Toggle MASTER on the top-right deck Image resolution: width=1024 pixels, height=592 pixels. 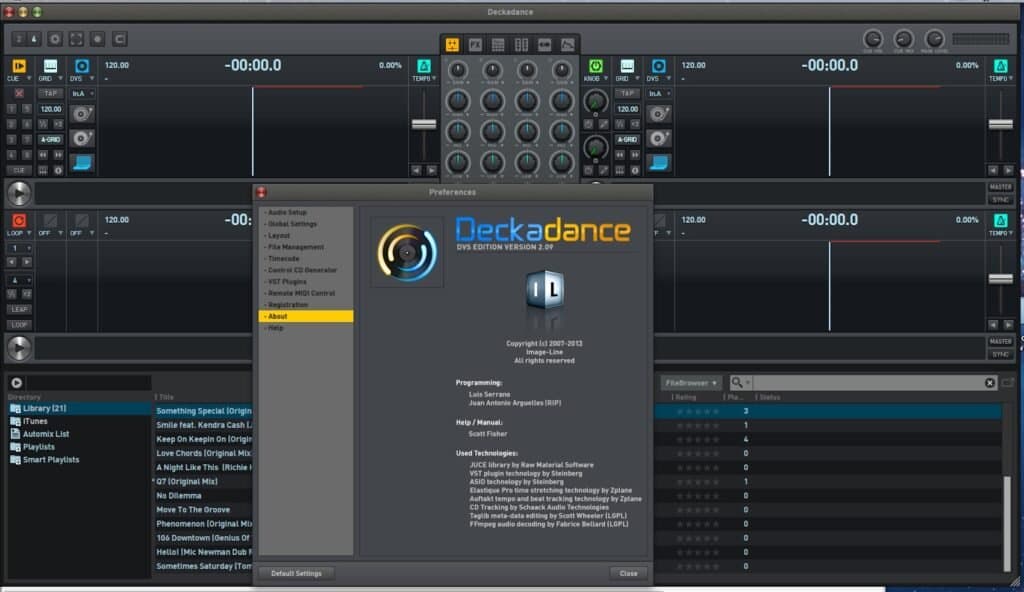(x=1000, y=187)
